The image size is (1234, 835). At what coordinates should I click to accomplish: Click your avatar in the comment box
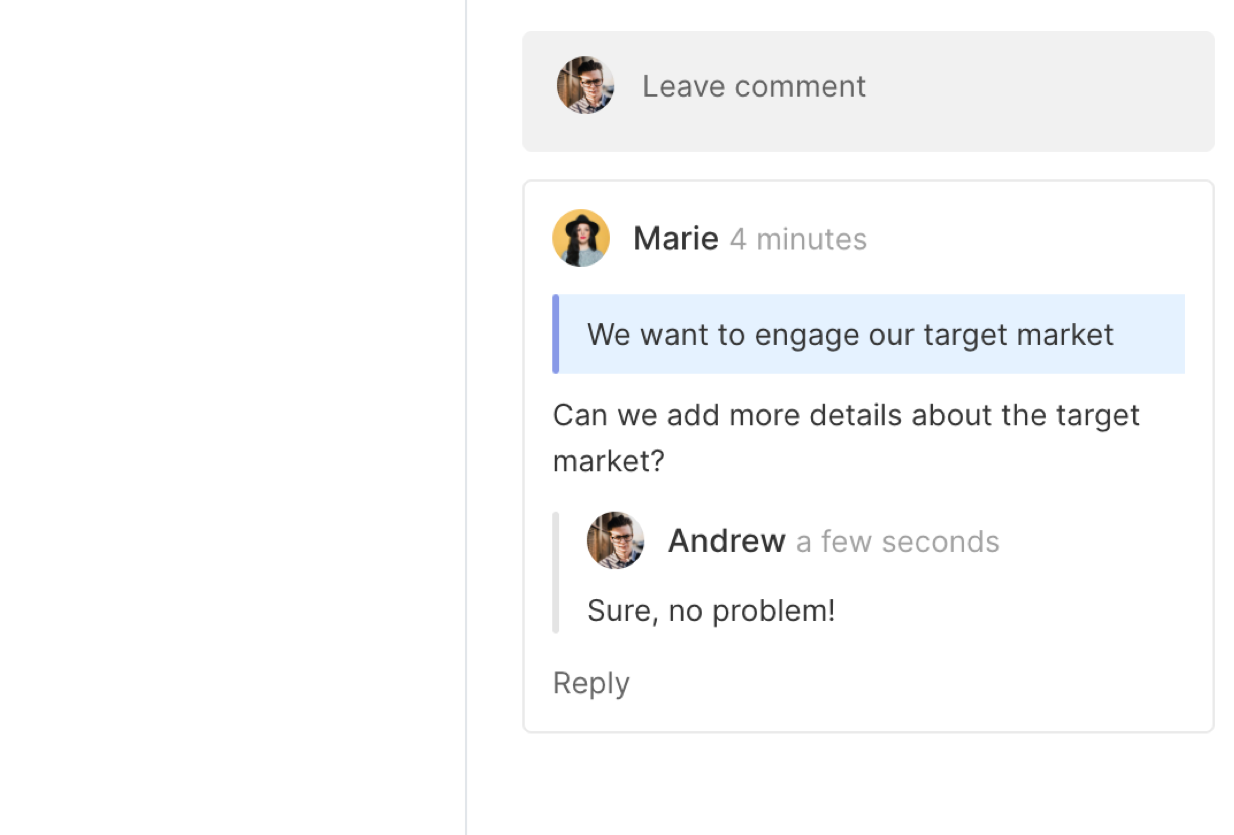585,85
